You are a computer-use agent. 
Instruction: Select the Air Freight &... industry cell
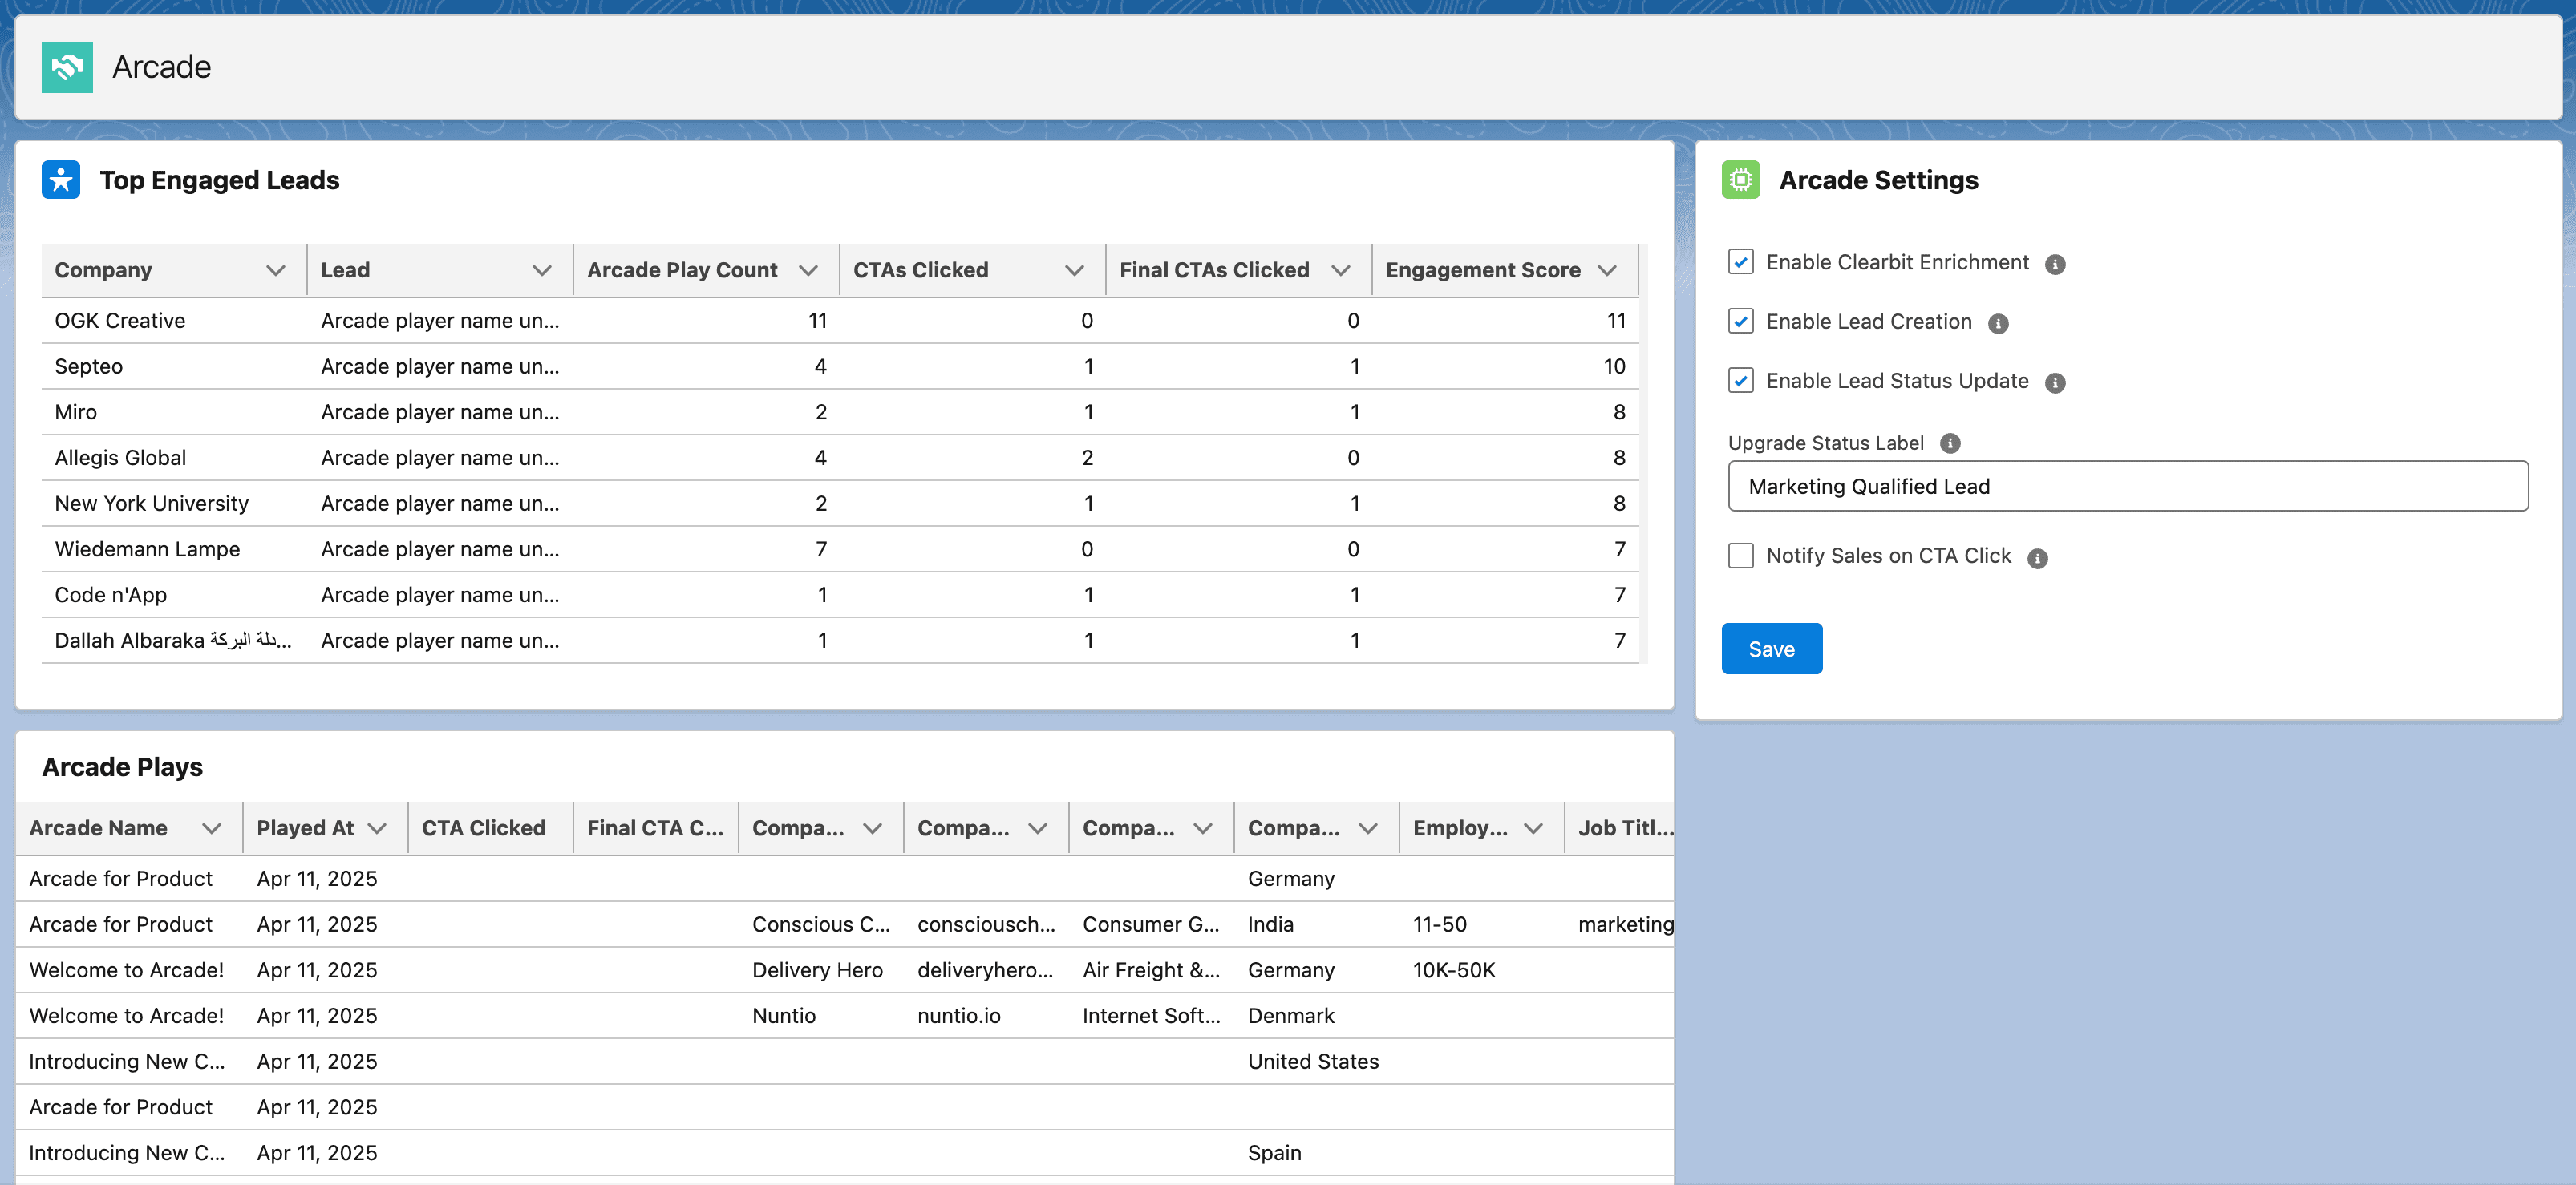(x=1151, y=970)
